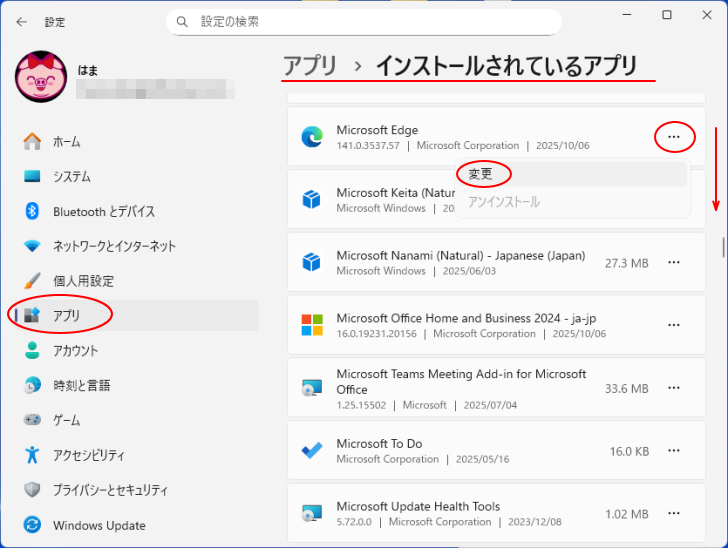Click the Microsoft Keita package icon
This screenshot has width=728, height=548.
coord(312,199)
